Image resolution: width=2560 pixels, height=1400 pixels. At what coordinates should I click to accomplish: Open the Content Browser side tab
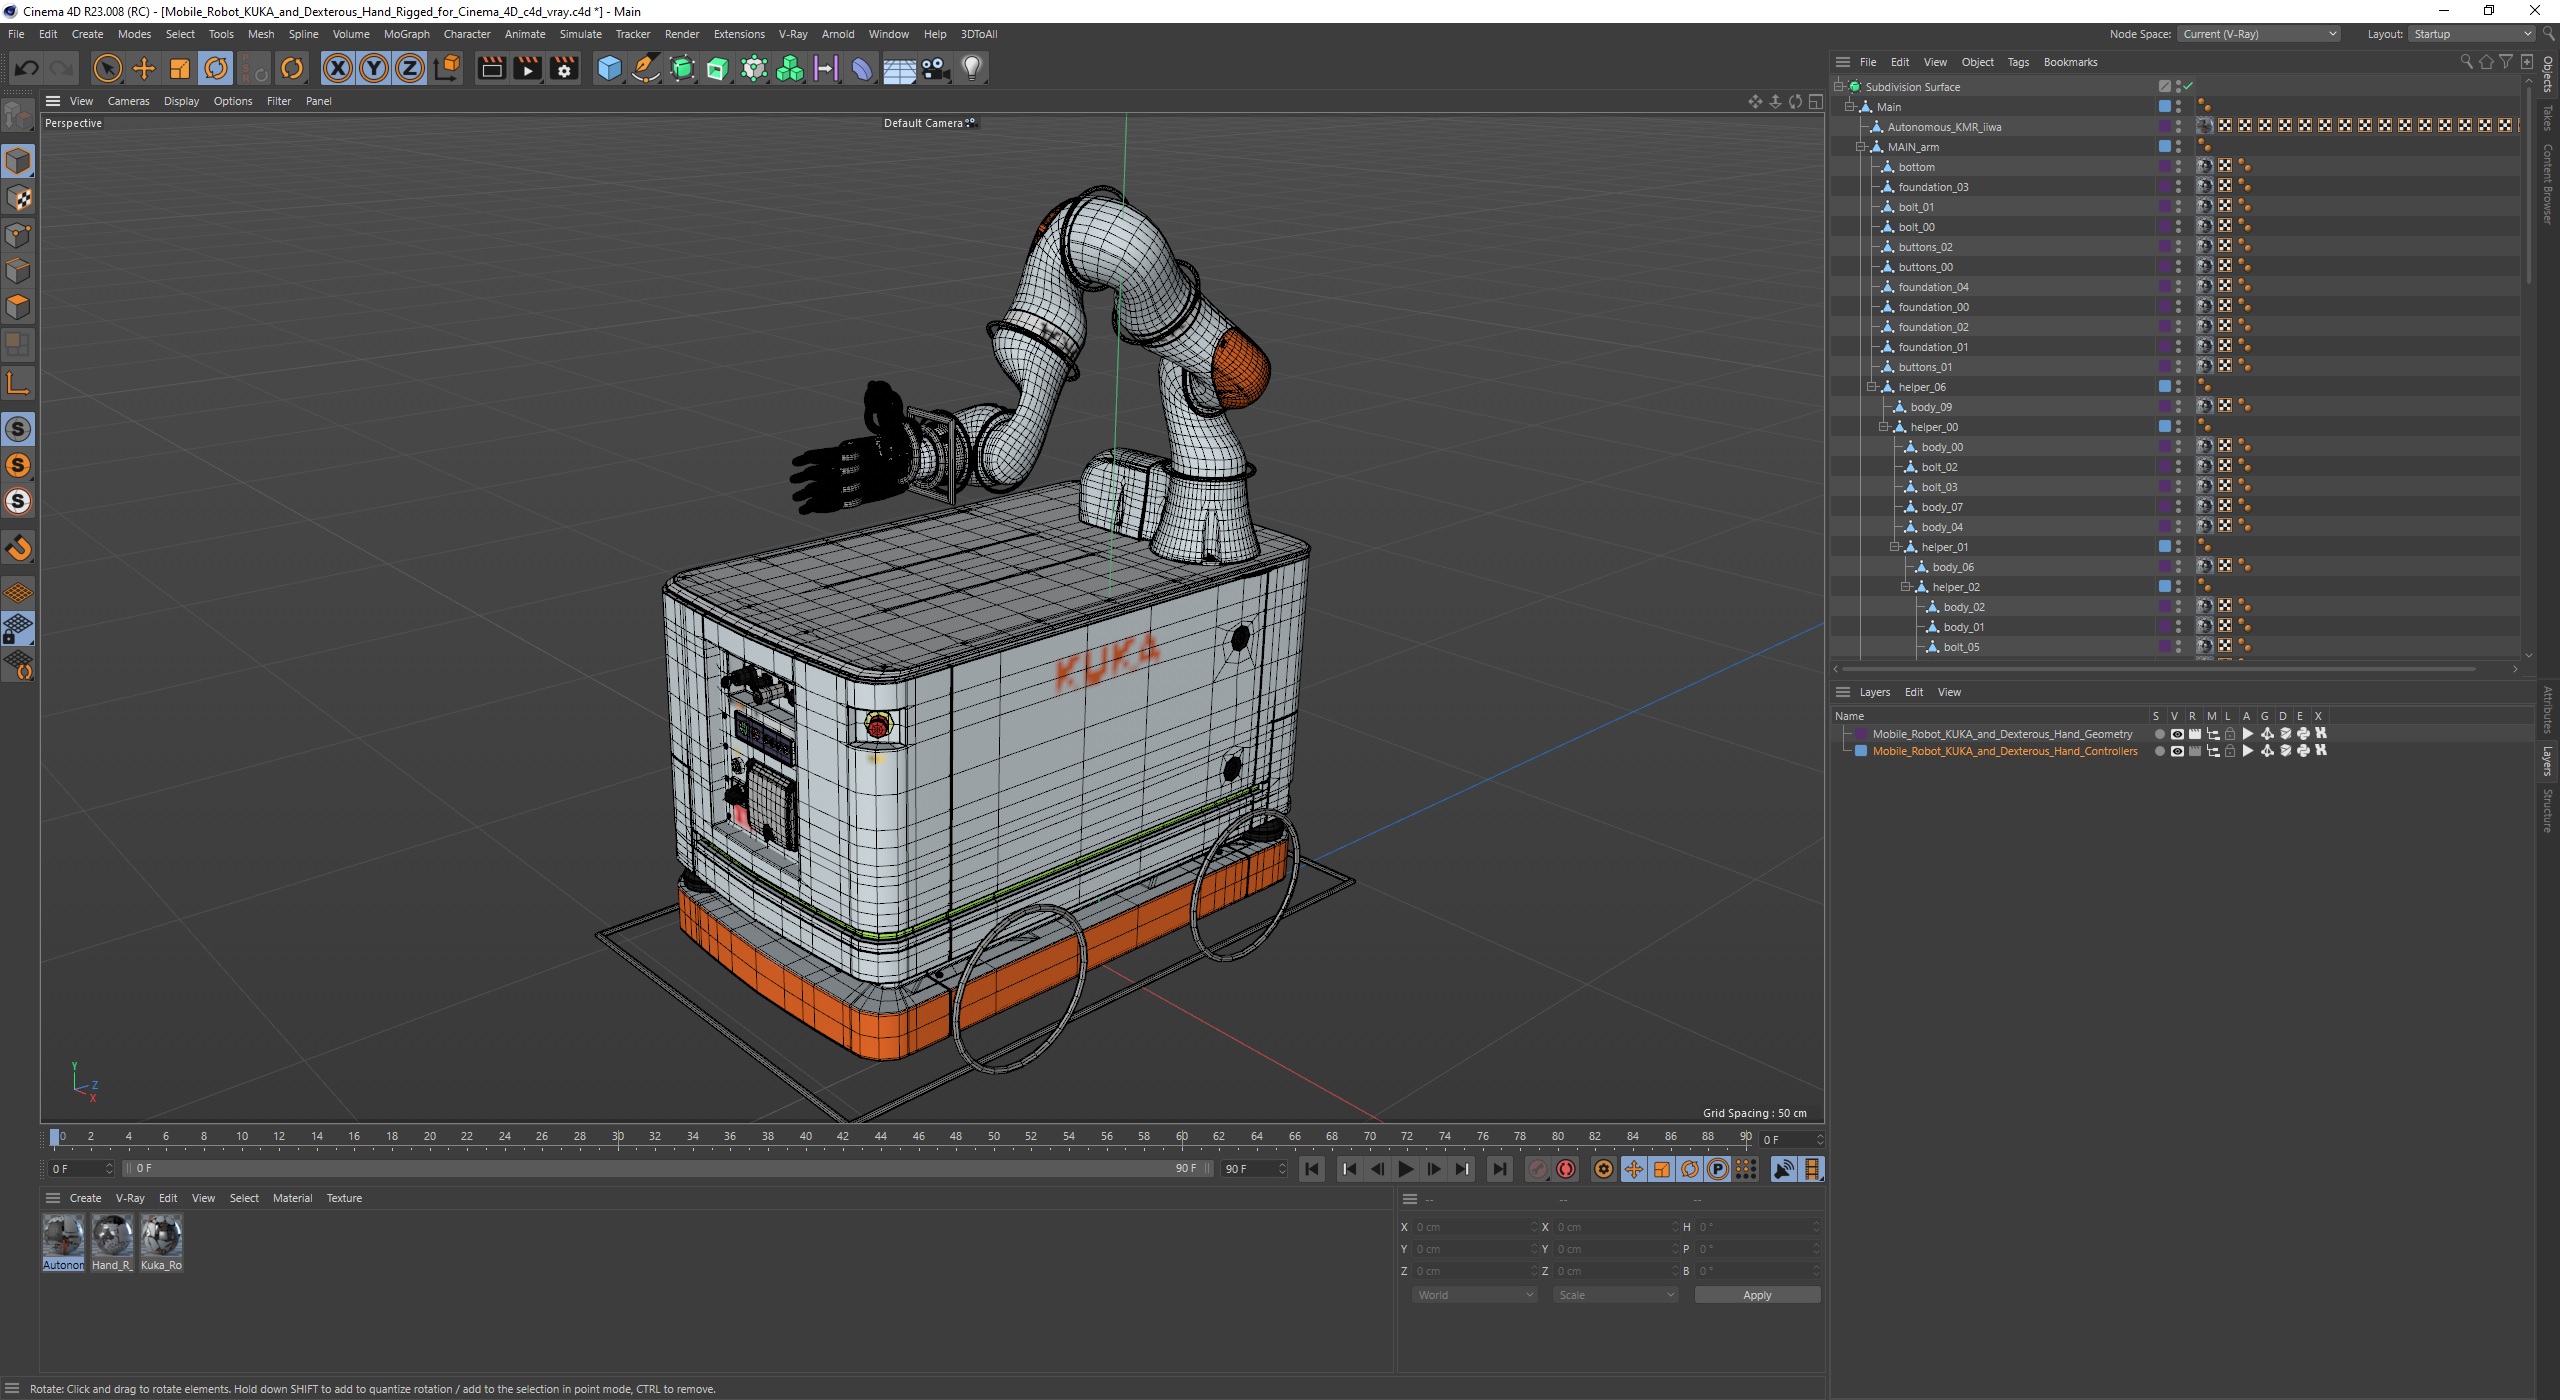tap(2547, 184)
